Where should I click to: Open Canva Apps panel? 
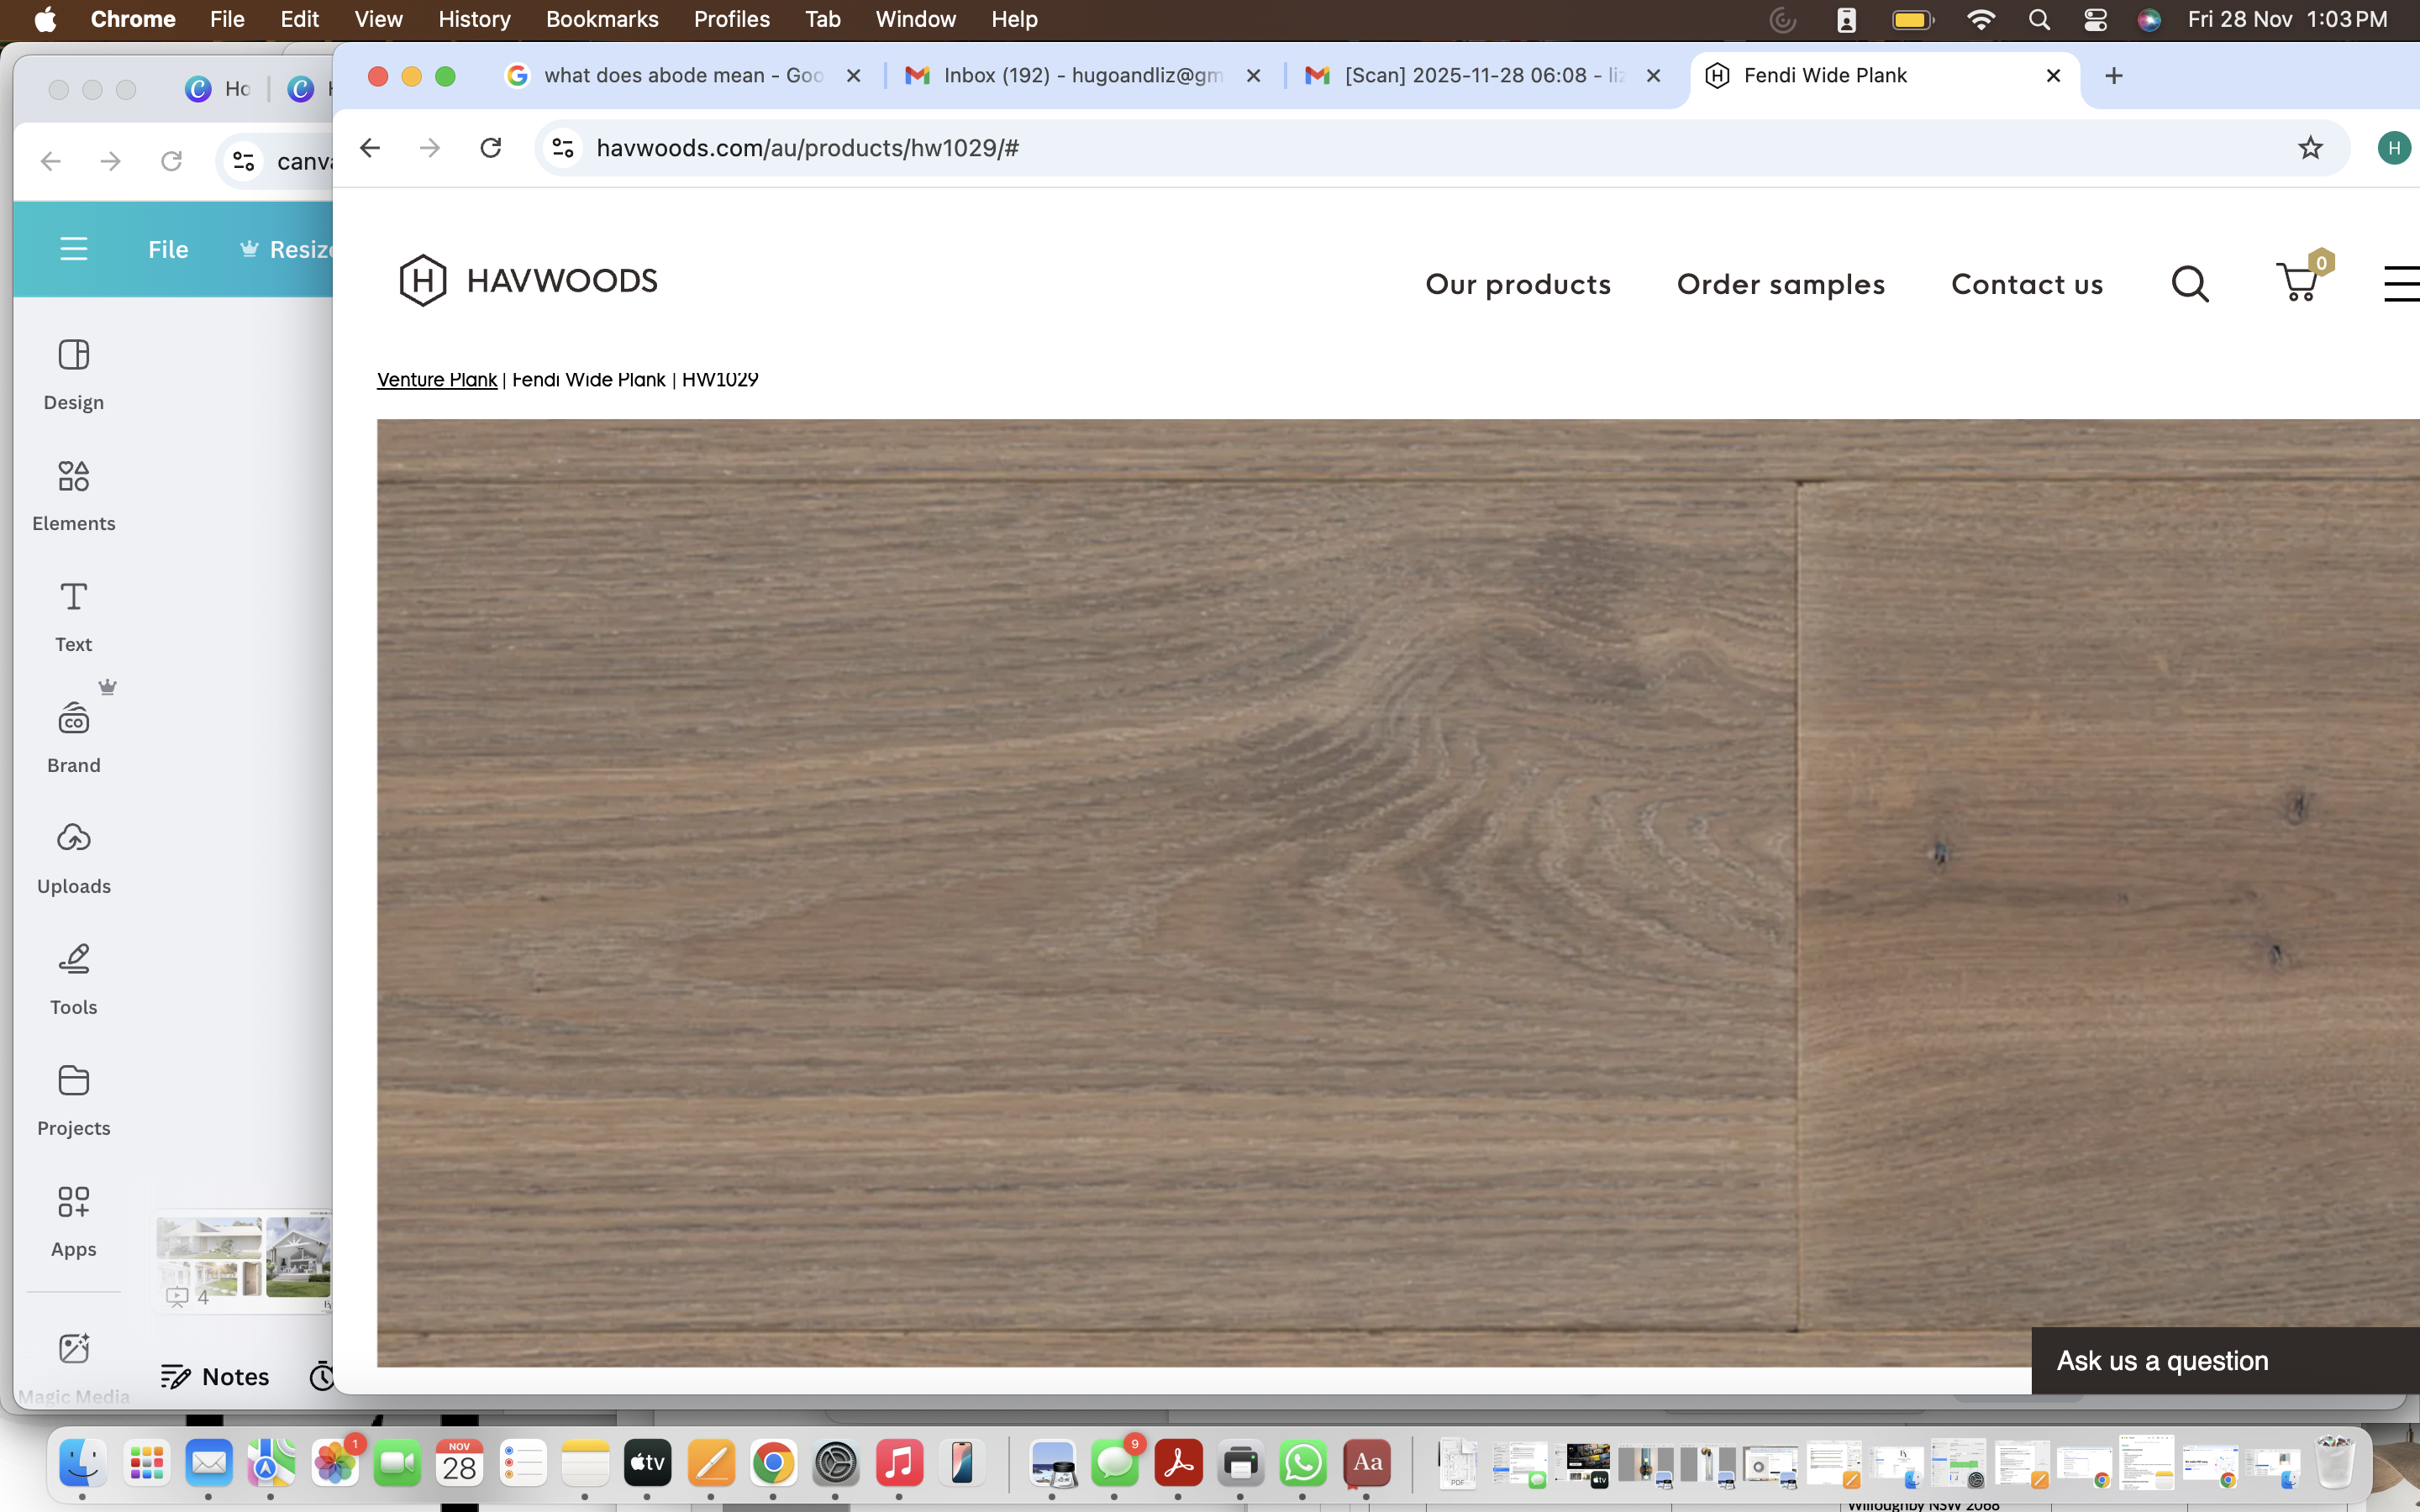coord(73,1220)
